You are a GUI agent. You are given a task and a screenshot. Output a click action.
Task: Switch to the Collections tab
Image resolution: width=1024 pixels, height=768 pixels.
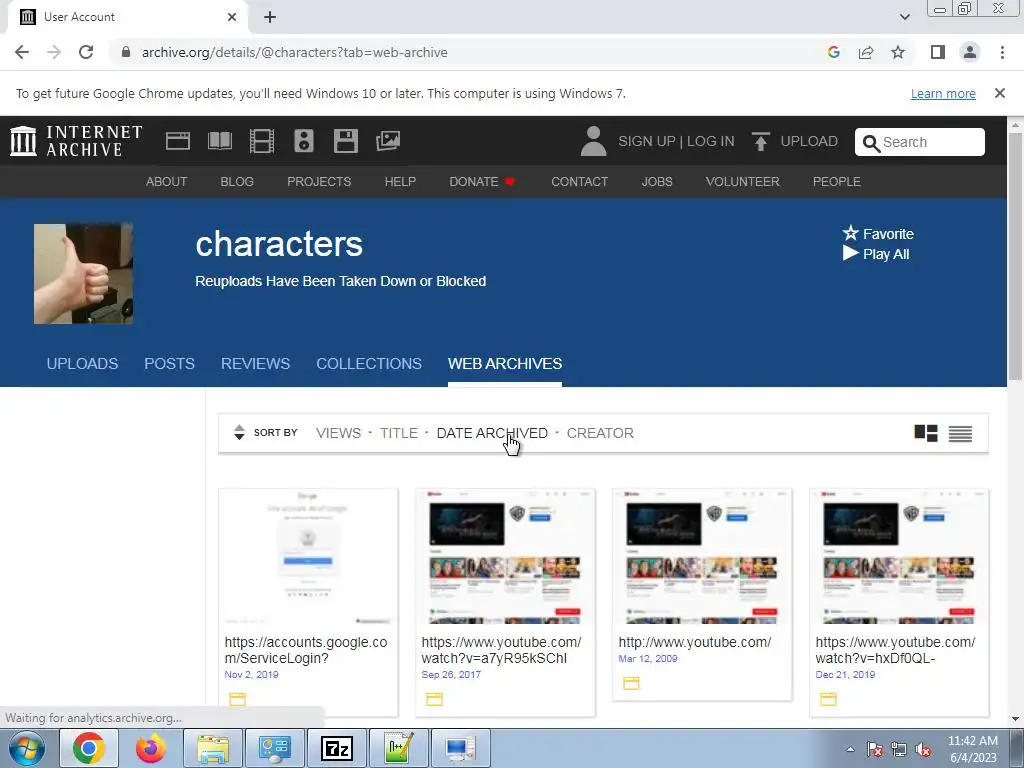(x=369, y=364)
